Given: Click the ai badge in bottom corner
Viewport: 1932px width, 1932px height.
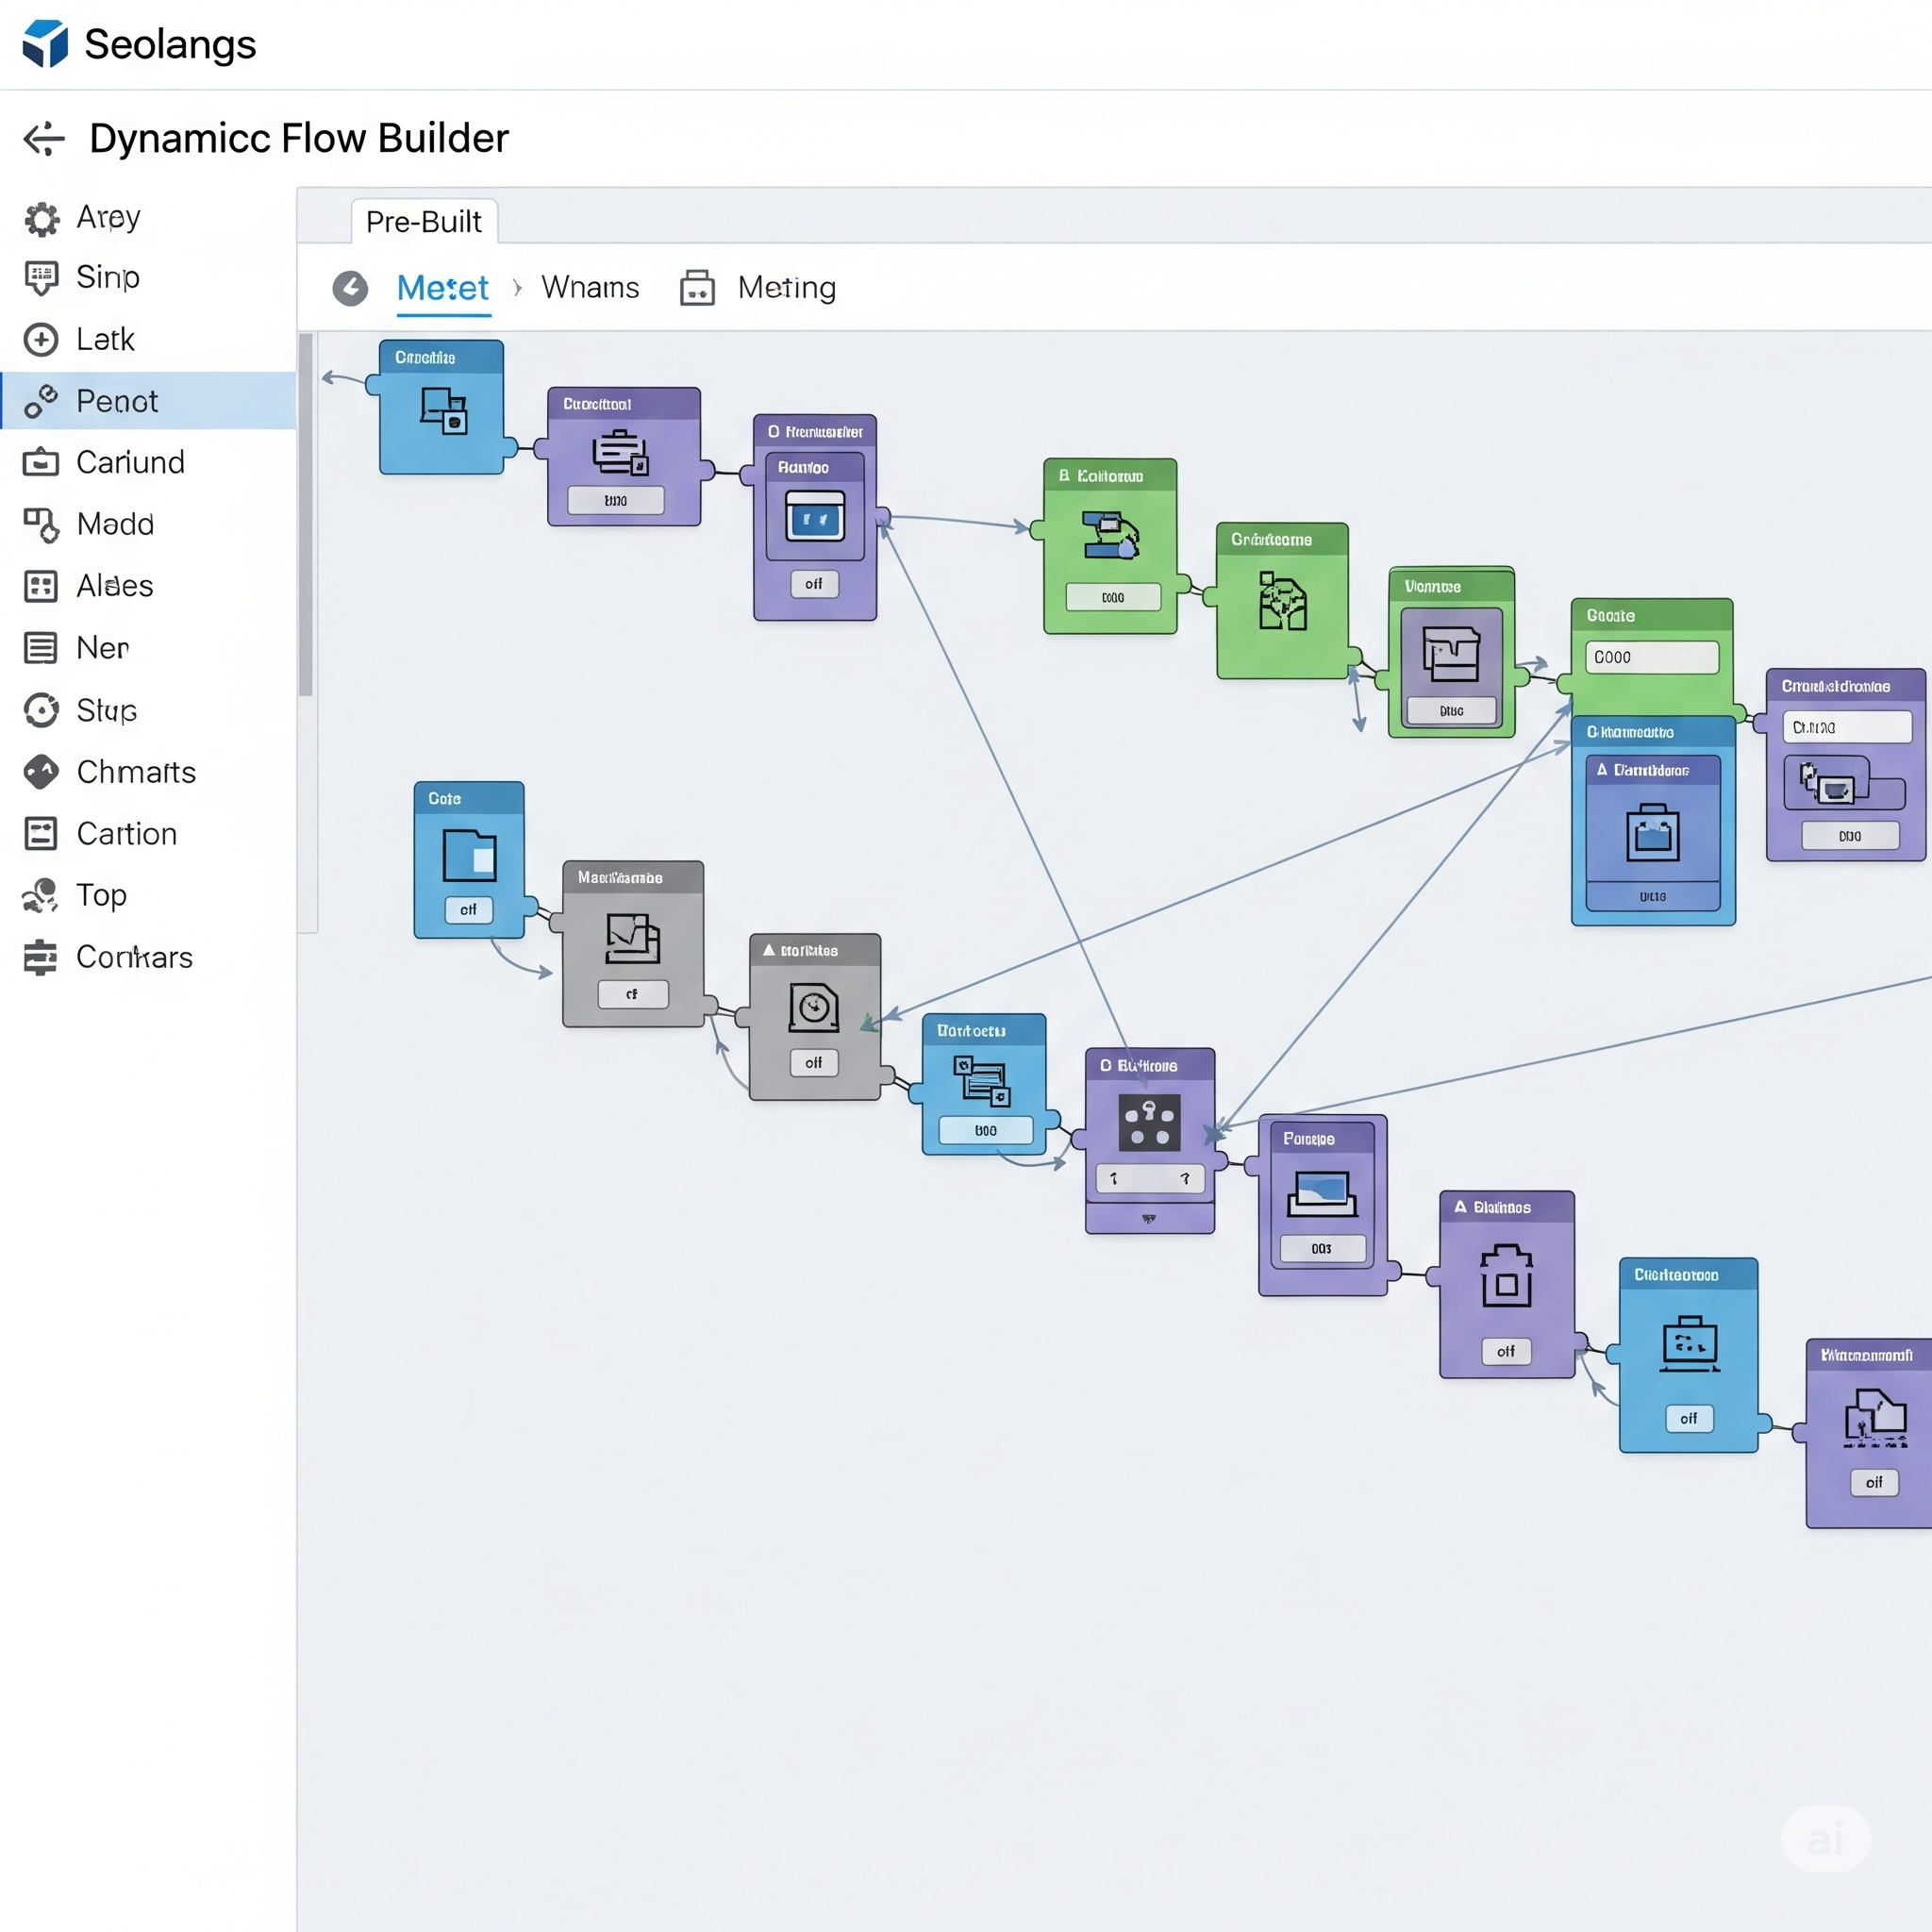Looking at the screenshot, I should 1825,1838.
